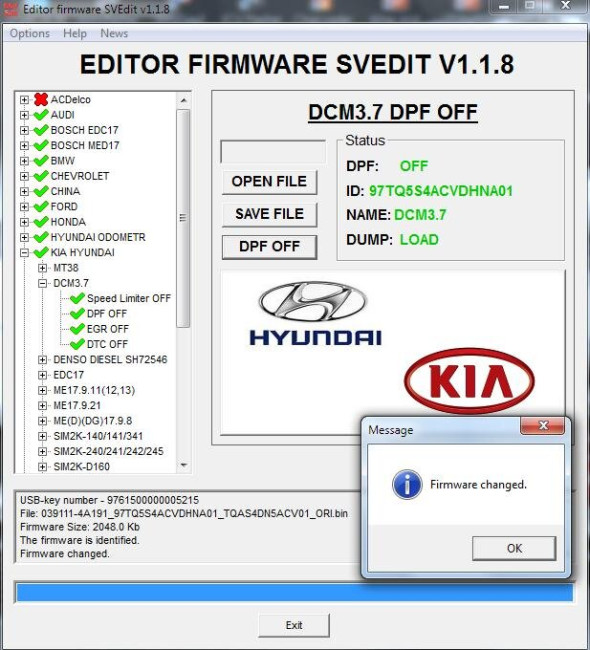Select Speed Limiter OFF tree item
The height and width of the screenshot is (650, 590).
coord(129,298)
